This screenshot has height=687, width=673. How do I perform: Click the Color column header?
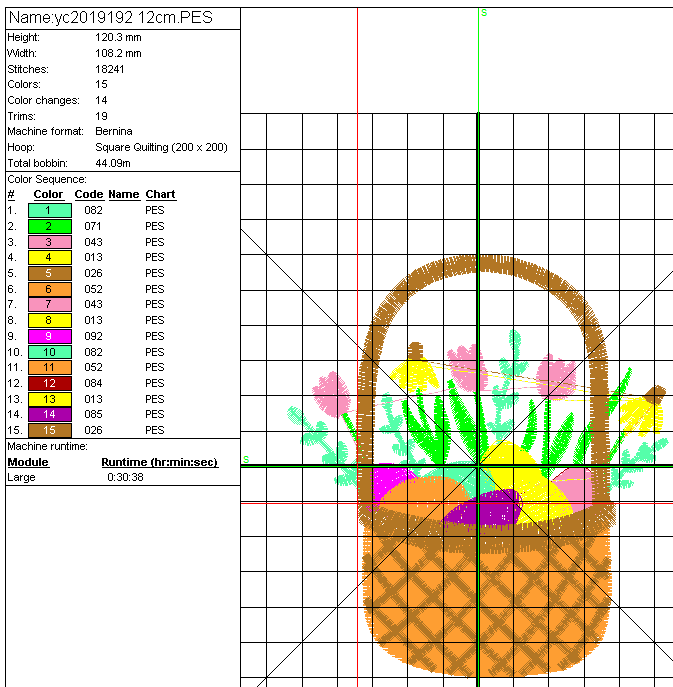point(48,195)
